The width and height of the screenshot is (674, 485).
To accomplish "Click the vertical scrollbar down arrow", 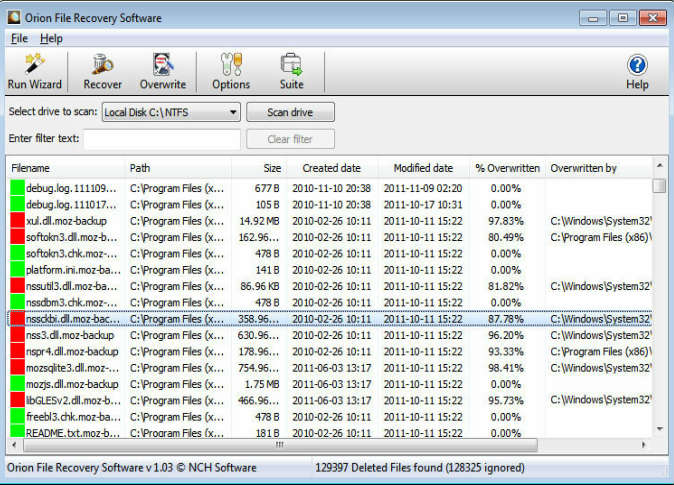I will point(659,428).
